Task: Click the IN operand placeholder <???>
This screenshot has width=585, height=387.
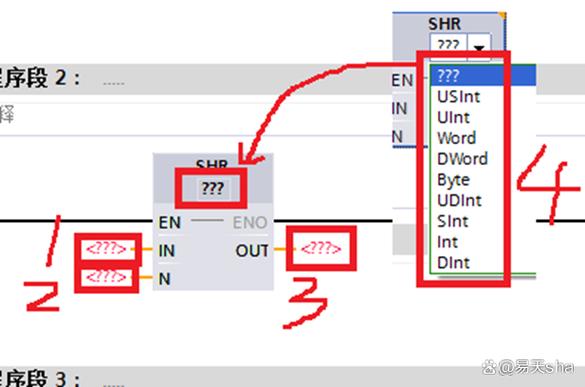Action: click(106, 248)
